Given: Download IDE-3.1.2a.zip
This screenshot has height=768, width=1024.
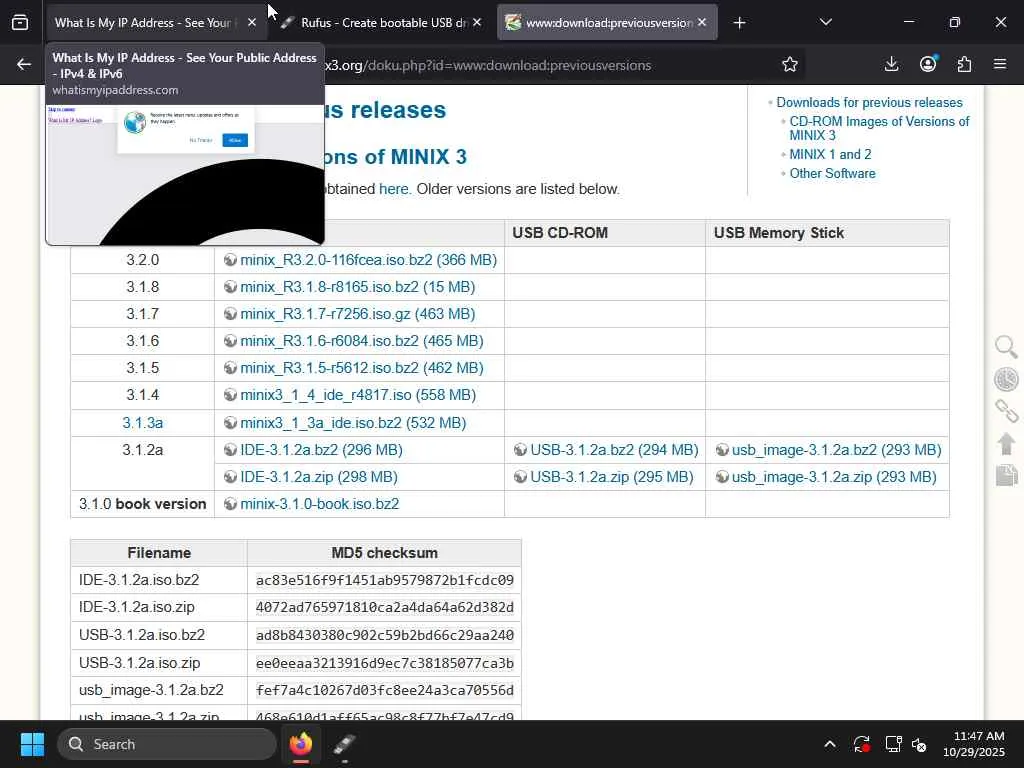Looking at the screenshot, I should click(x=319, y=477).
